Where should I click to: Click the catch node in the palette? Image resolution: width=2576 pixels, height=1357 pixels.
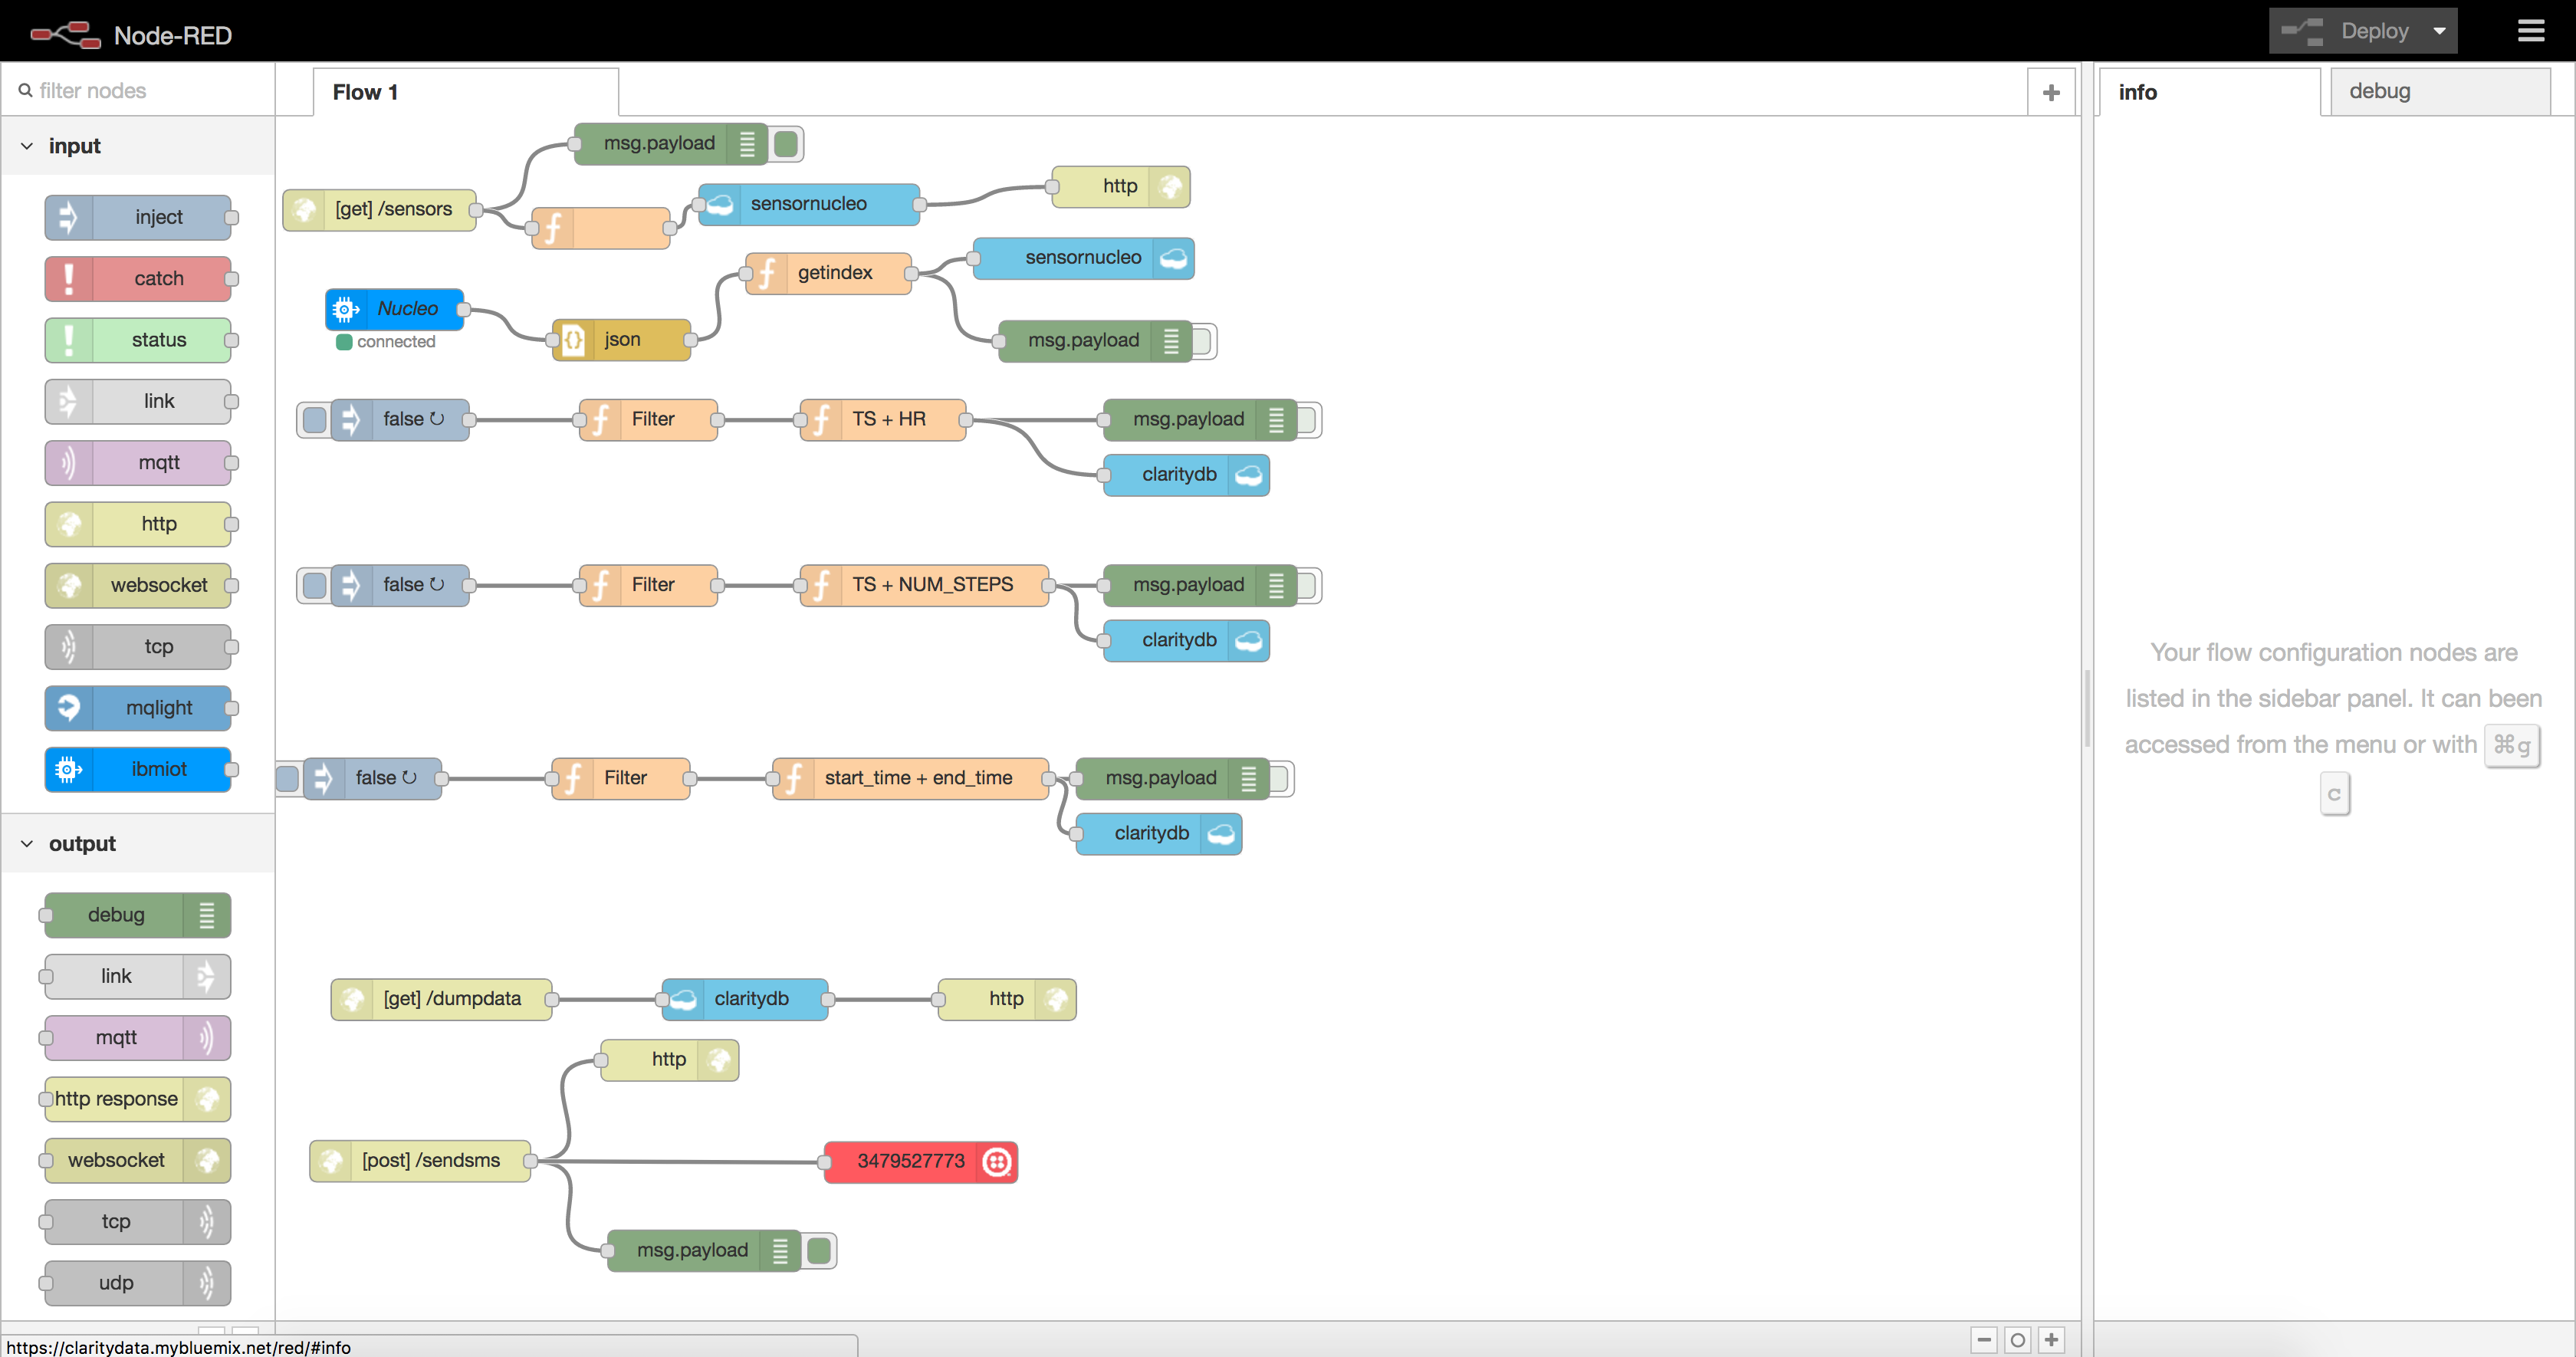click(138, 279)
